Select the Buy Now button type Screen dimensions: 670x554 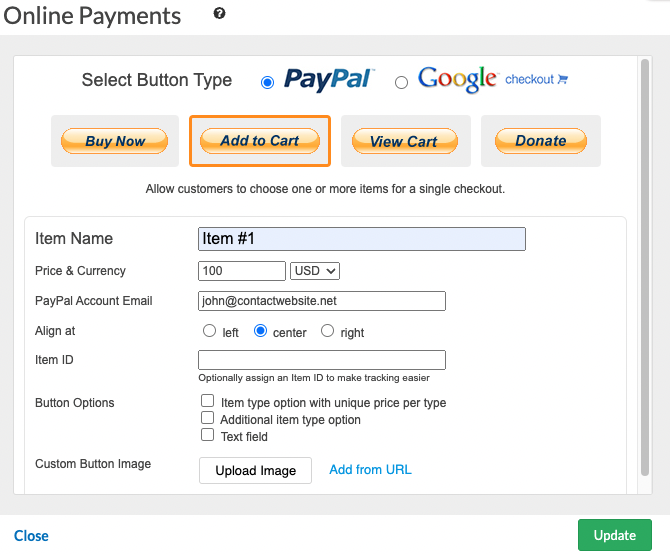pyautogui.click(x=115, y=141)
